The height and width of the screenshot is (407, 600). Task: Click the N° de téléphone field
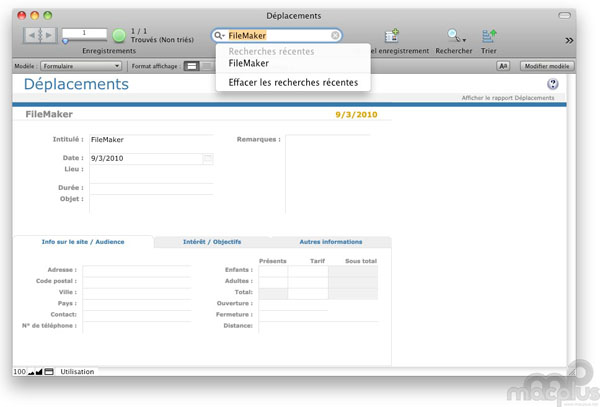137,327
